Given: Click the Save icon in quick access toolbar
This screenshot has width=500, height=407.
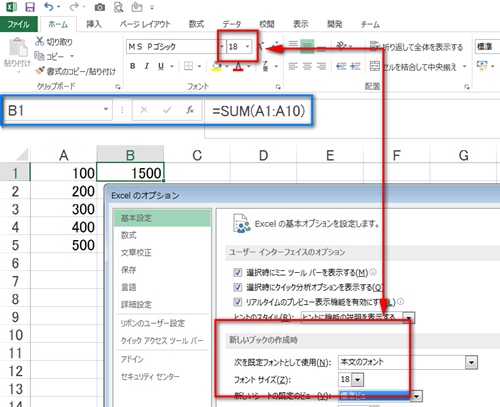Looking at the screenshot, I should click(30, 7).
